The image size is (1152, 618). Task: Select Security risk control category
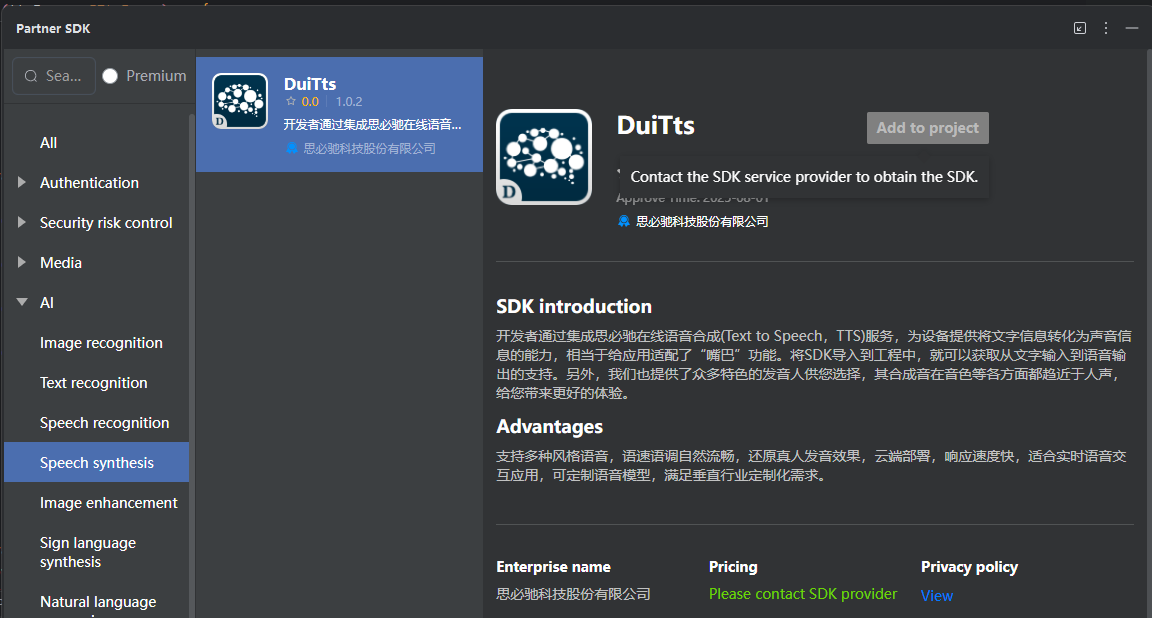click(x=106, y=223)
